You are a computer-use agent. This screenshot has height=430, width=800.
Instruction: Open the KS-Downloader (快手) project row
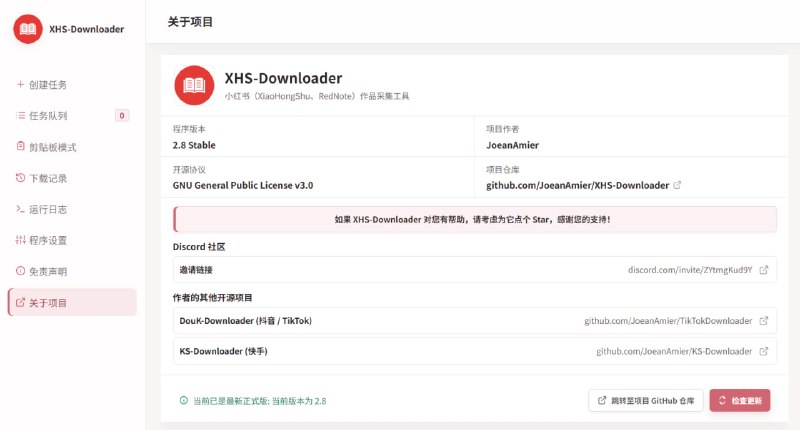pyautogui.click(x=474, y=351)
